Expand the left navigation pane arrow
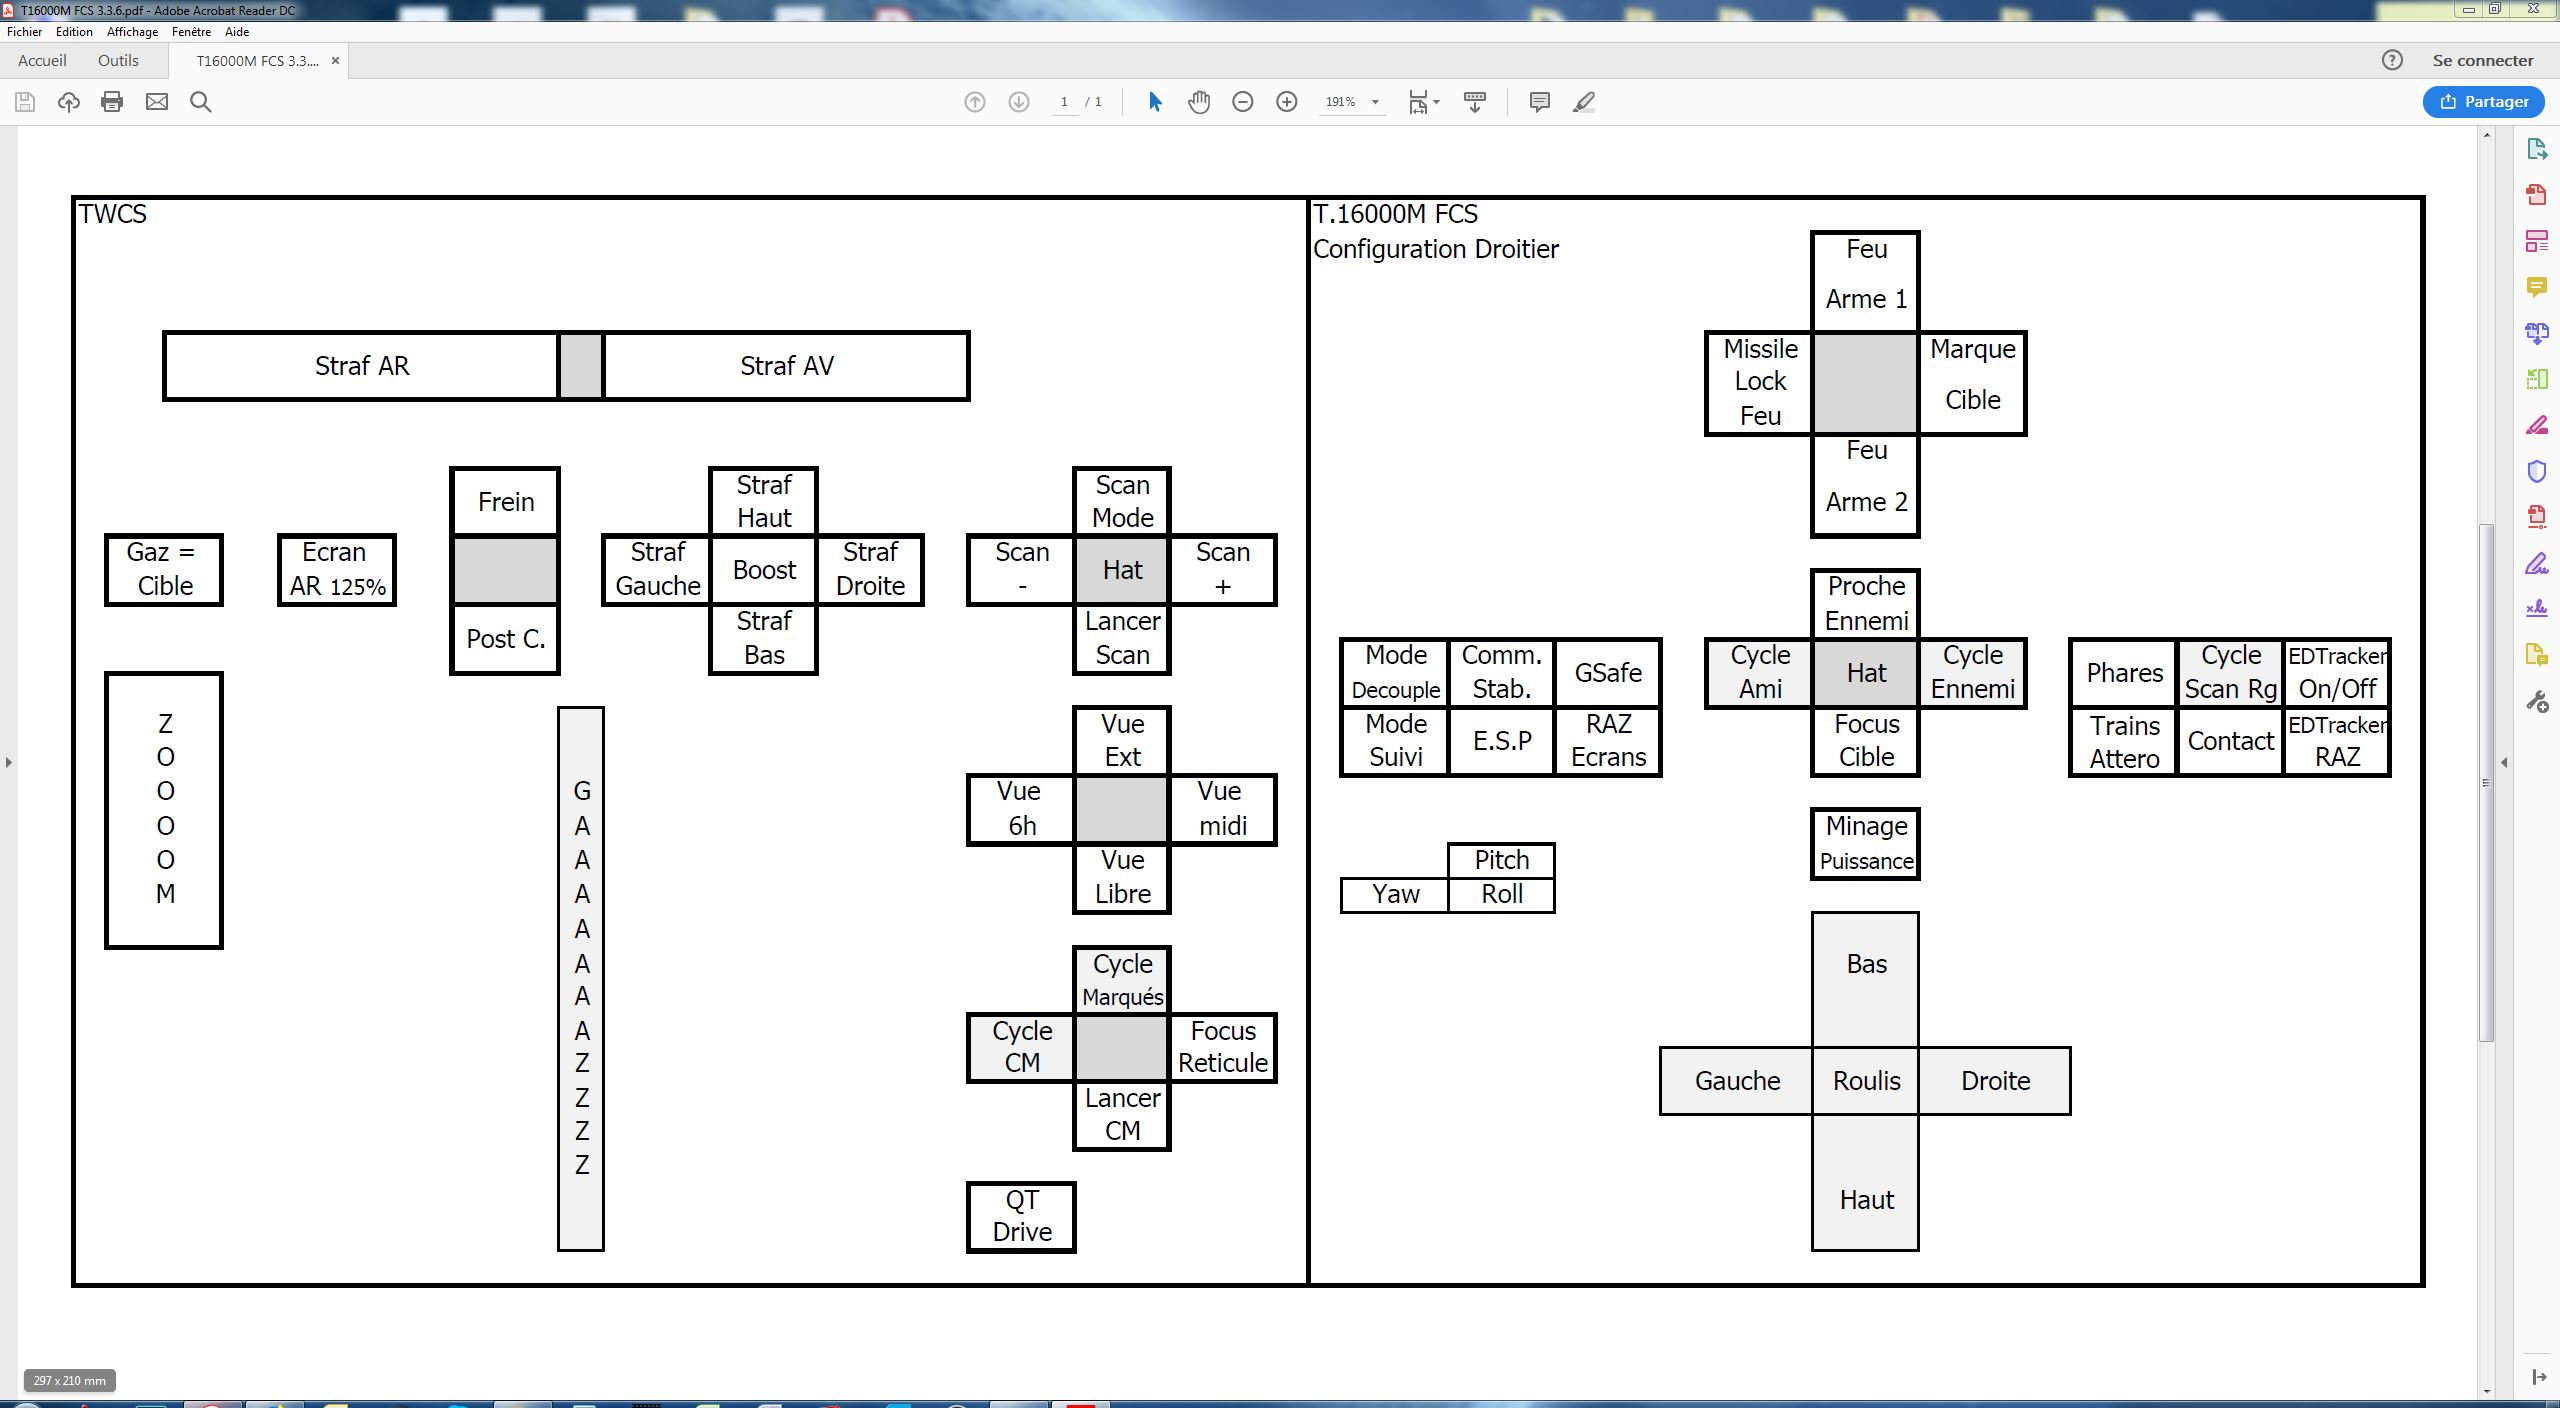Viewport: 2560px width, 1408px height. (x=8, y=762)
